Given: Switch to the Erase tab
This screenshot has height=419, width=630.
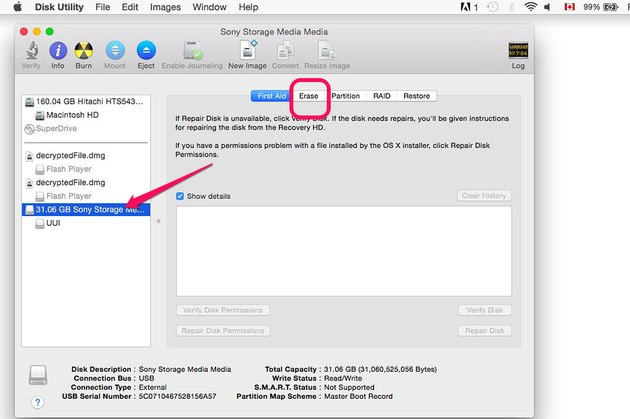Looking at the screenshot, I should coord(308,96).
